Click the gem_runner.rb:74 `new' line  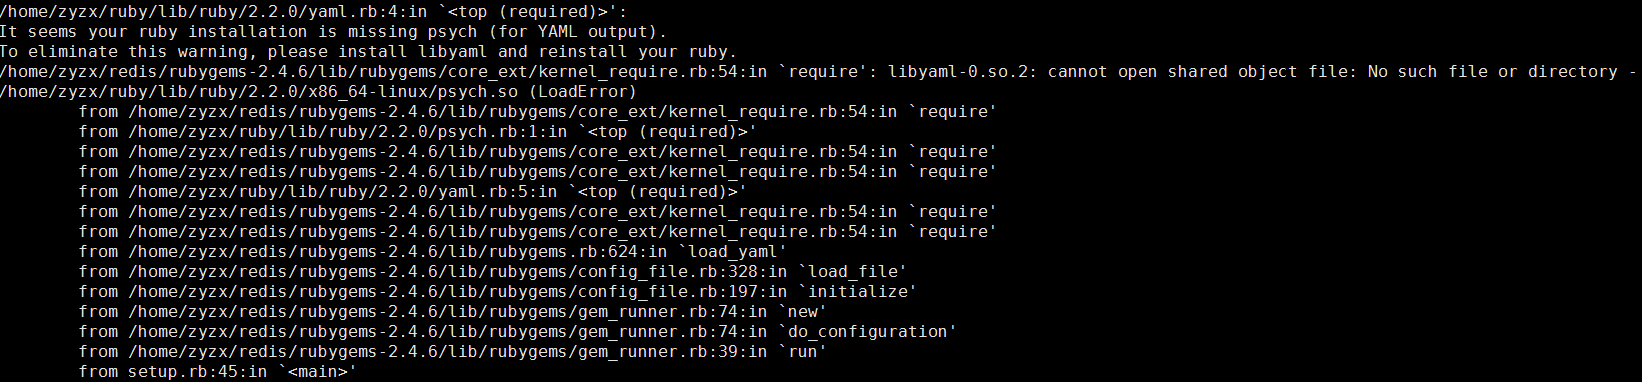coord(453,312)
